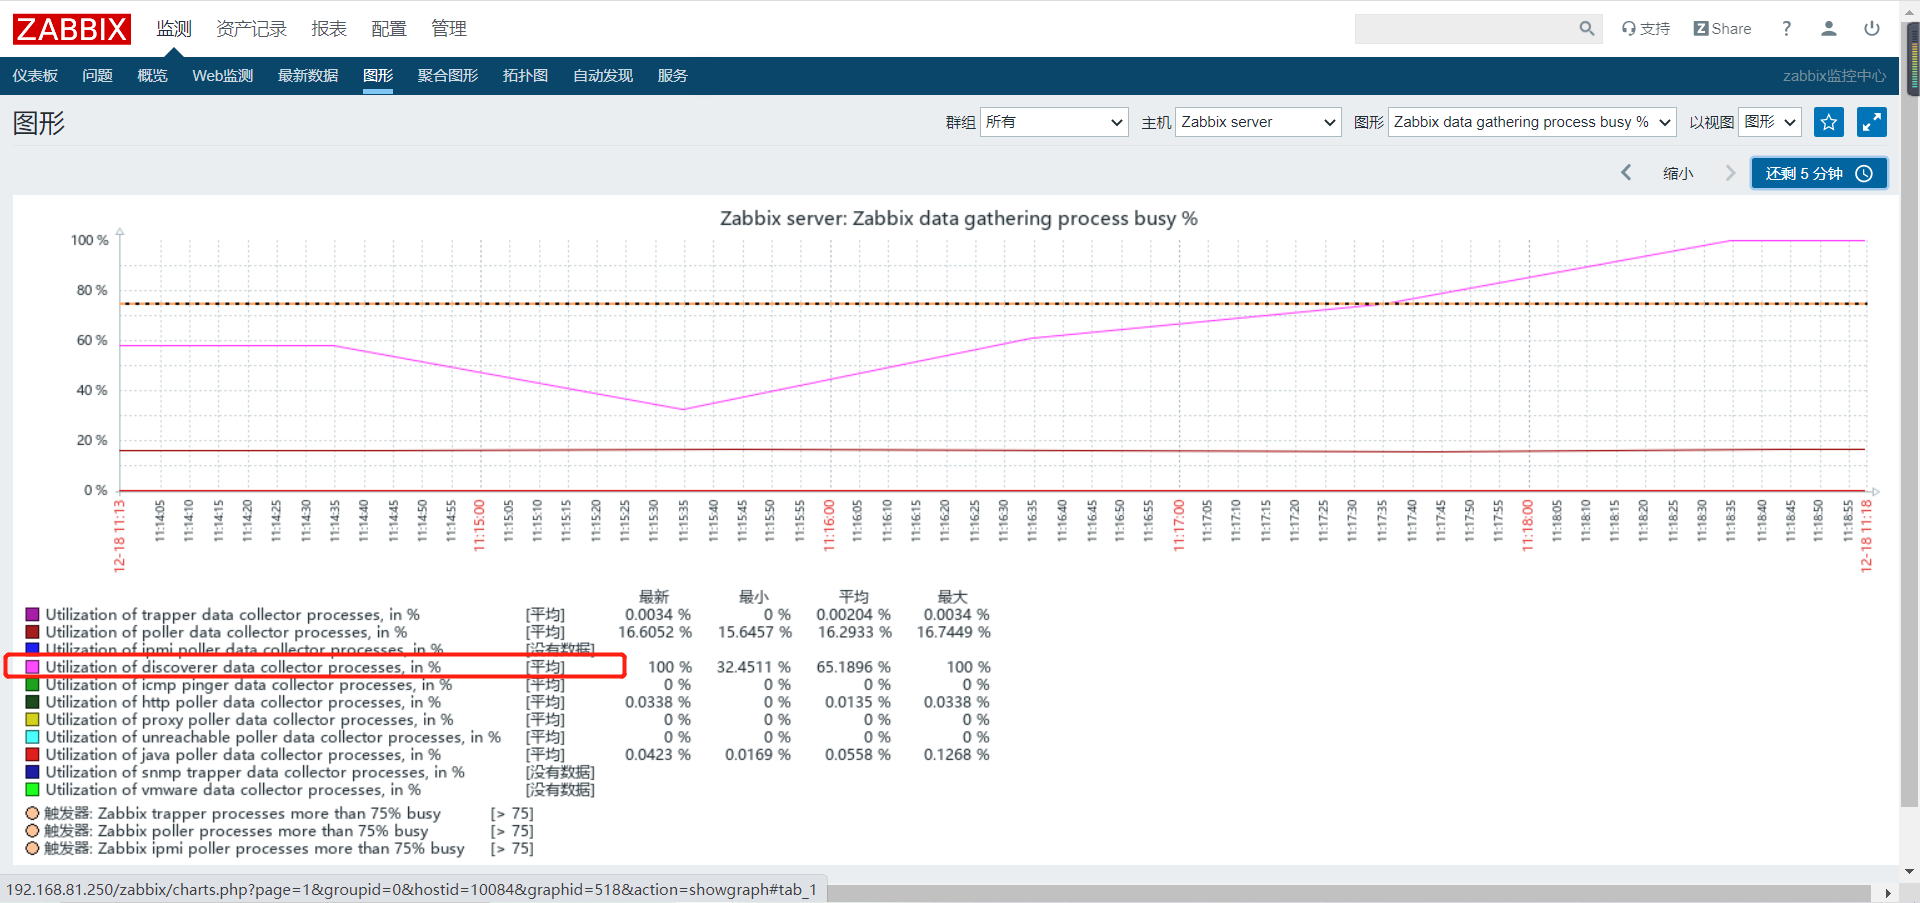The image size is (1920, 903).
Task: Select the 图形 submenu tab
Action: pos(378,76)
